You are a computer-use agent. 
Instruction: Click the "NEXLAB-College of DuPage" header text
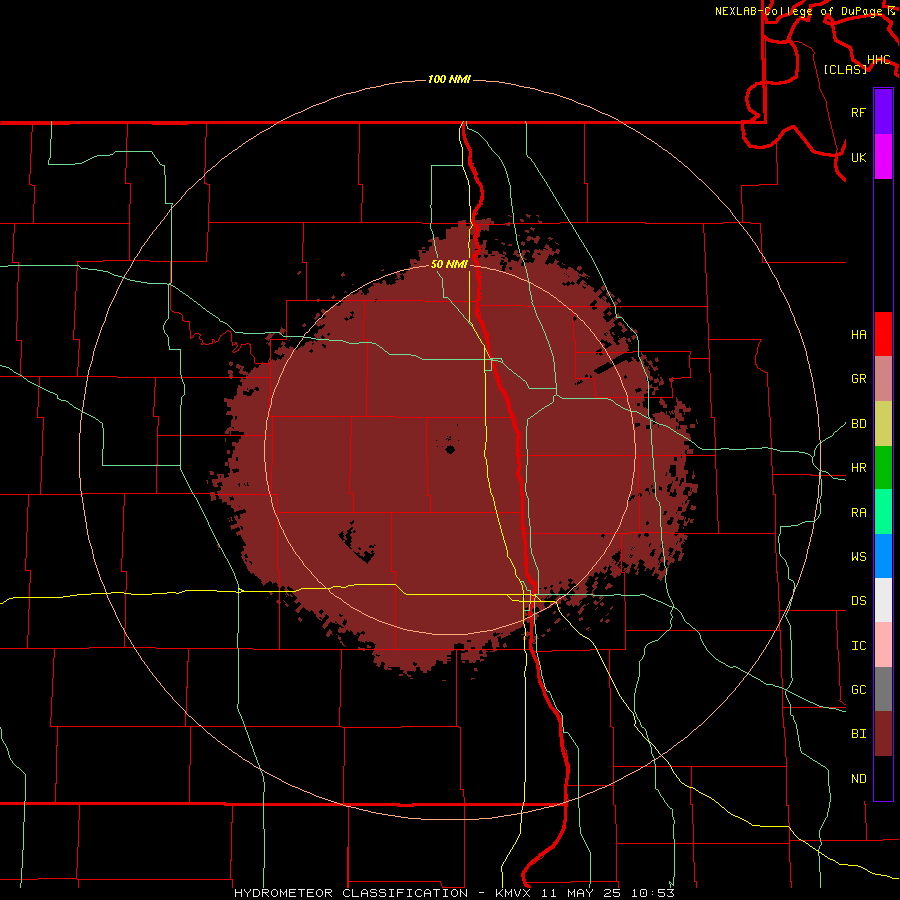click(798, 11)
